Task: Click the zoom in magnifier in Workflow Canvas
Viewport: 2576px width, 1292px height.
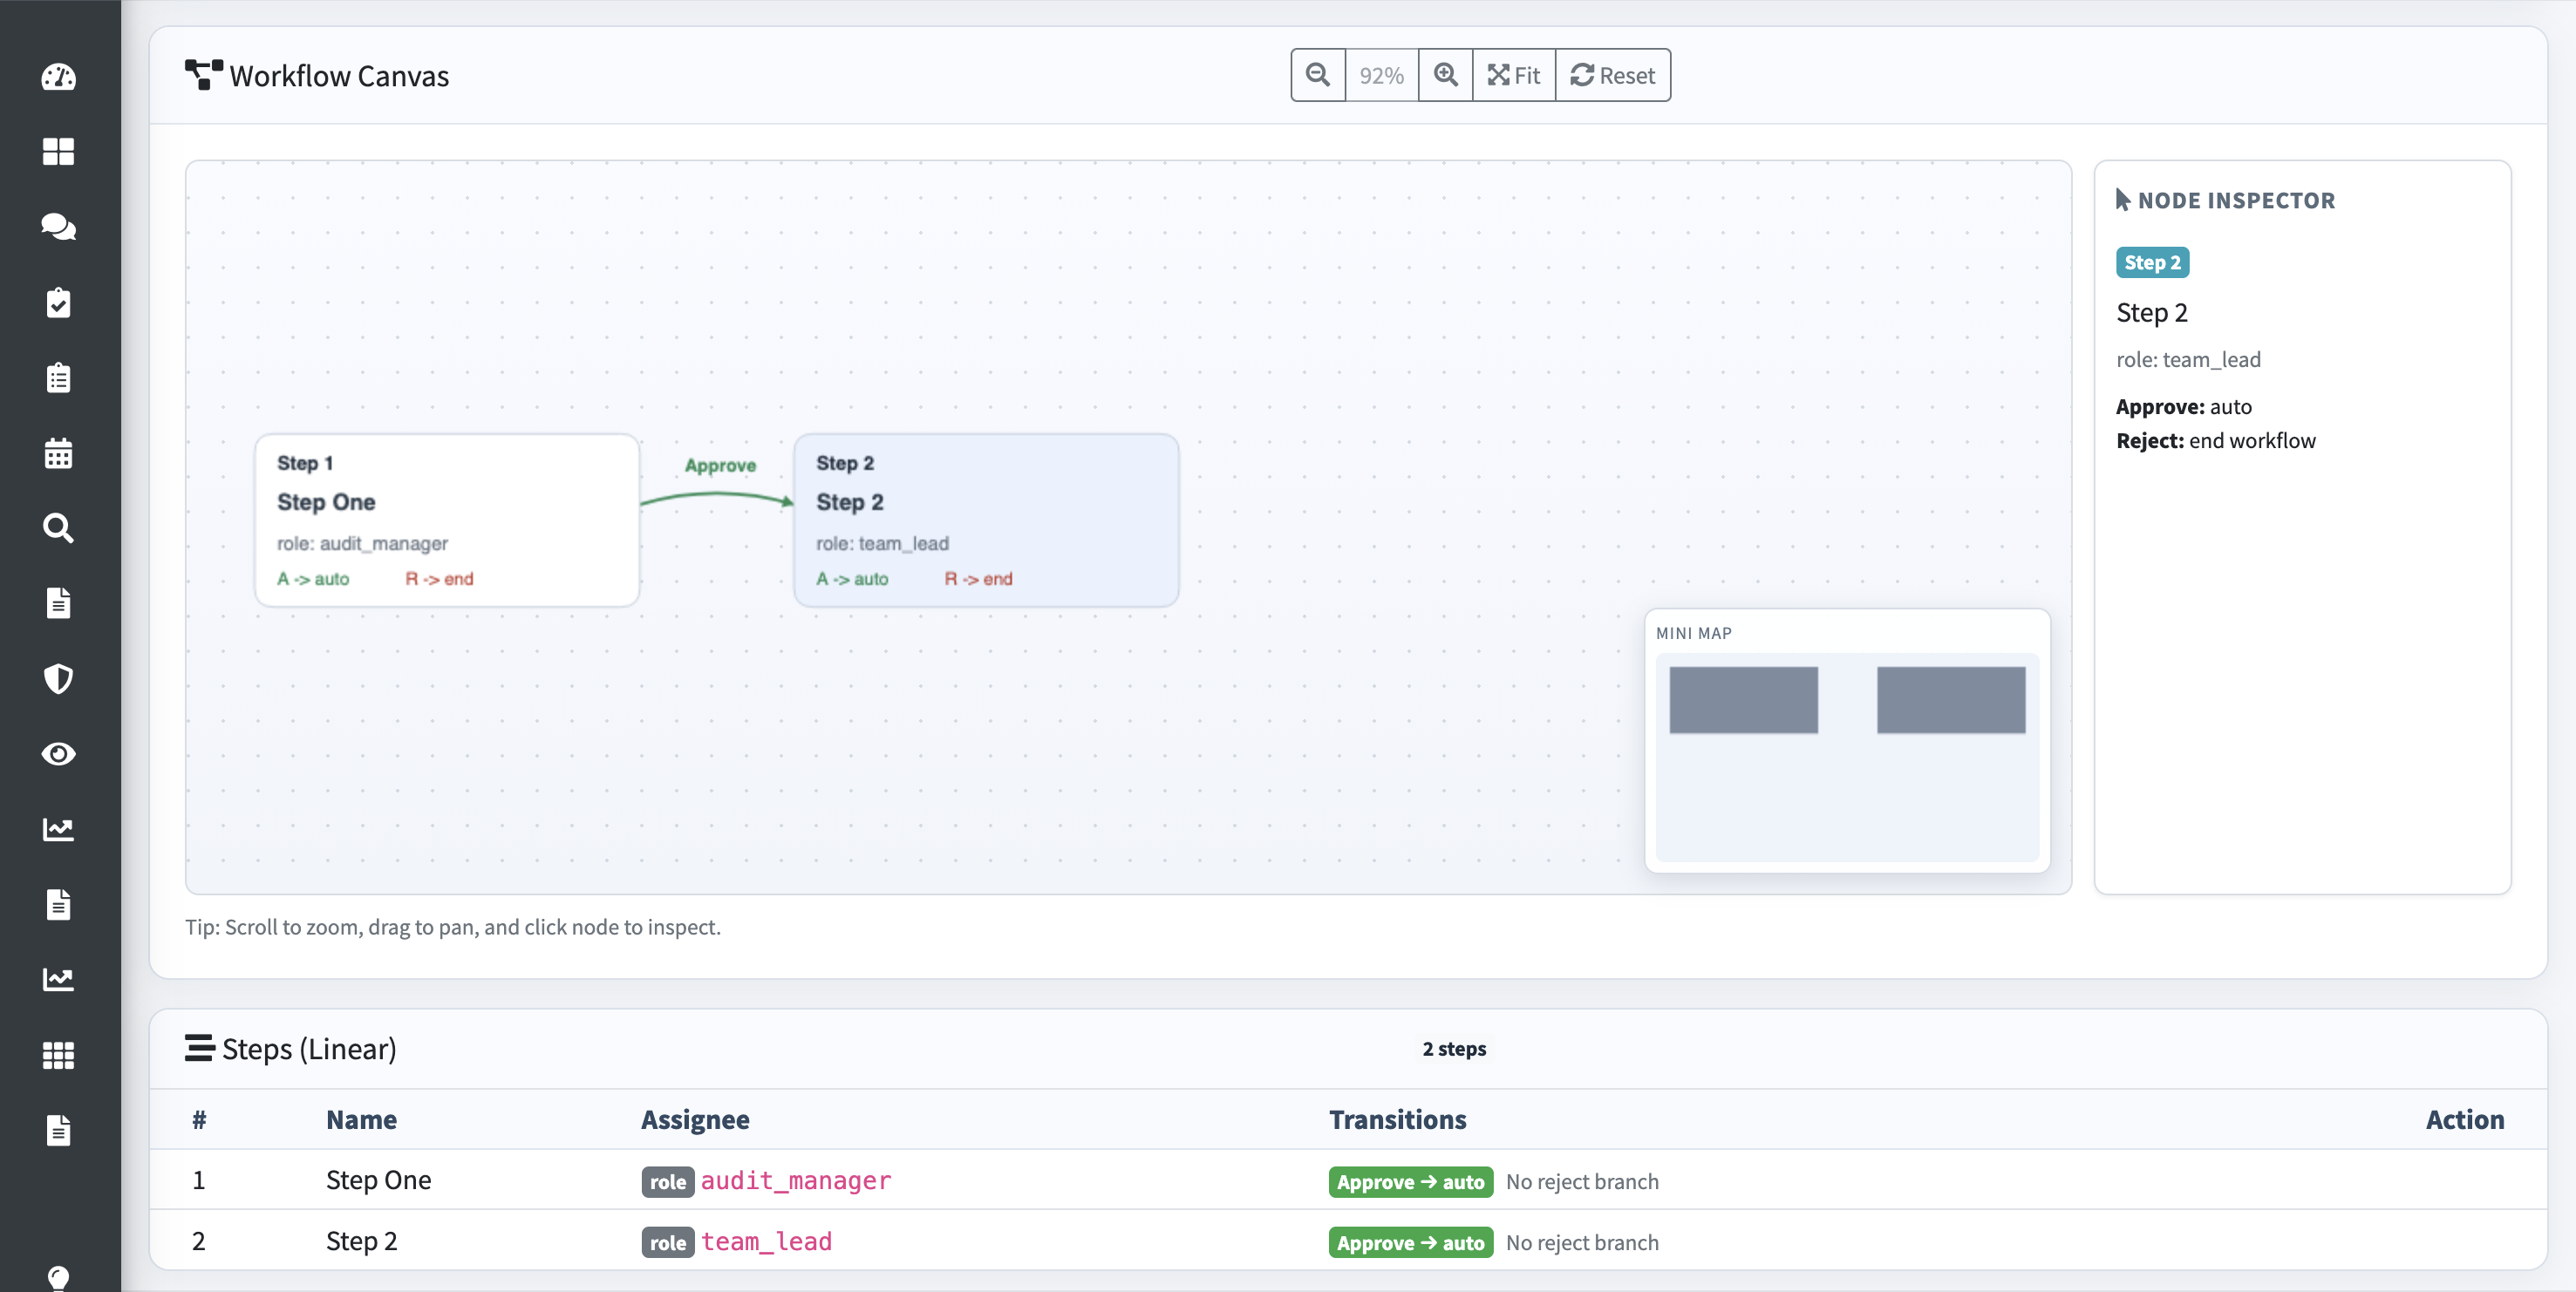Action: [x=1445, y=75]
